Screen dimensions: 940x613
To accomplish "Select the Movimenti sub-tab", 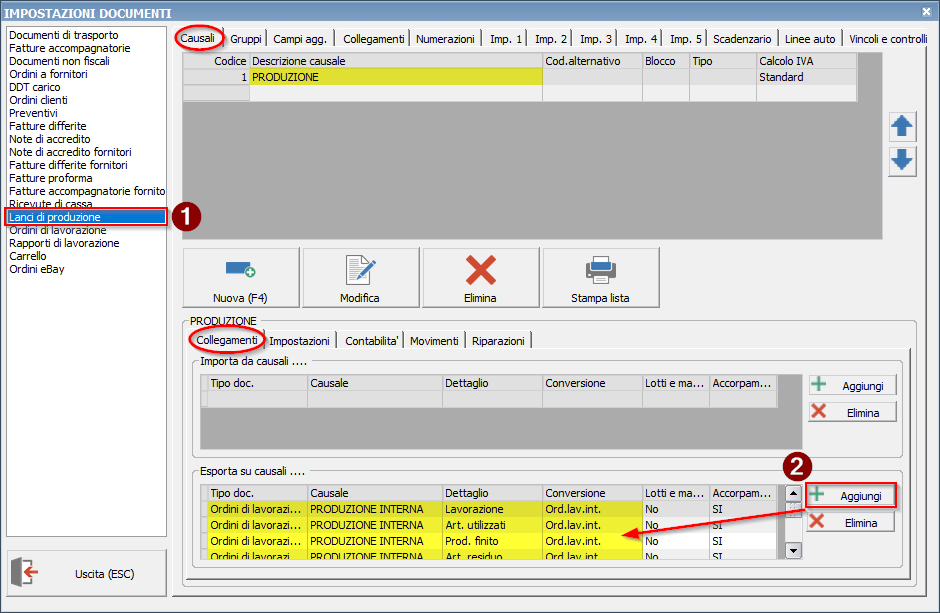I will [434, 341].
